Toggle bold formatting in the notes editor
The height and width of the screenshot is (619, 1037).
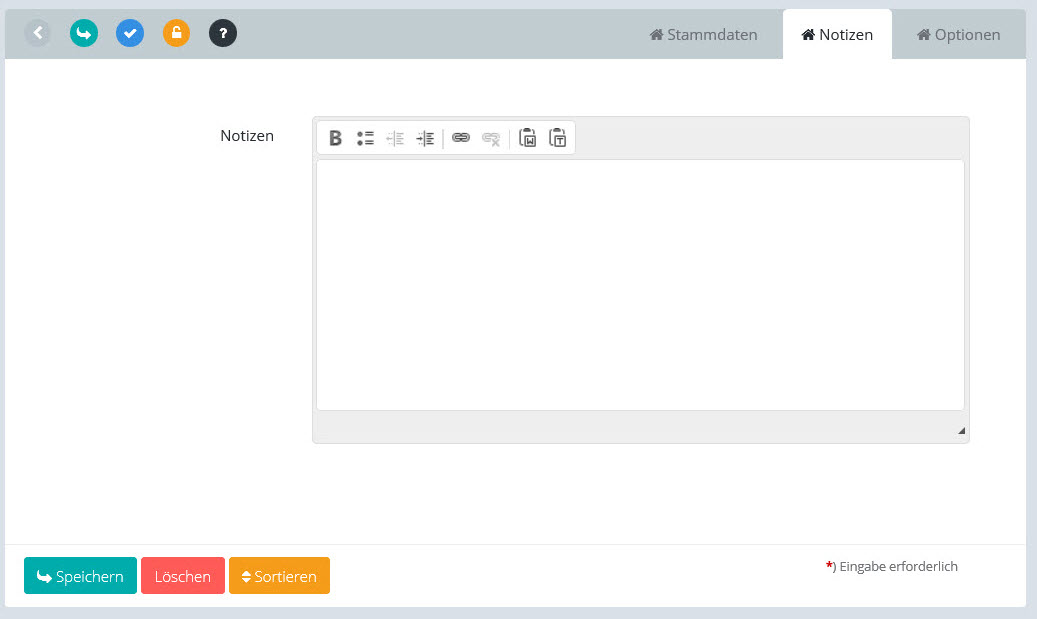coord(335,138)
